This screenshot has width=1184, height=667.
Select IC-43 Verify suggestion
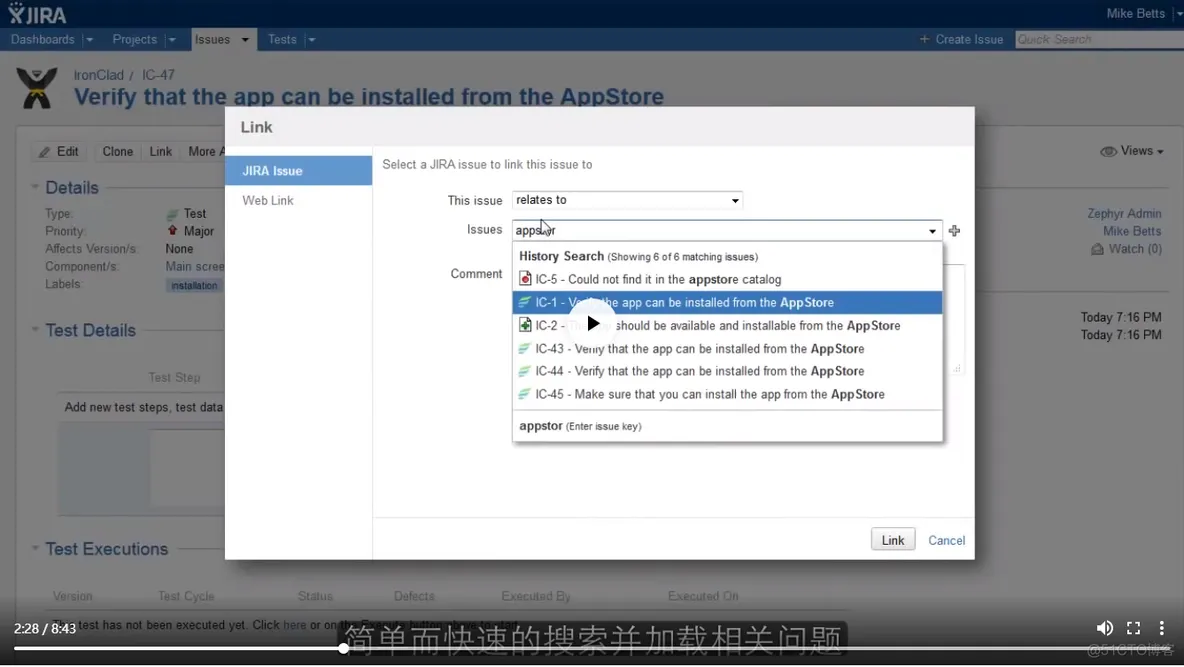pos(727,348)
